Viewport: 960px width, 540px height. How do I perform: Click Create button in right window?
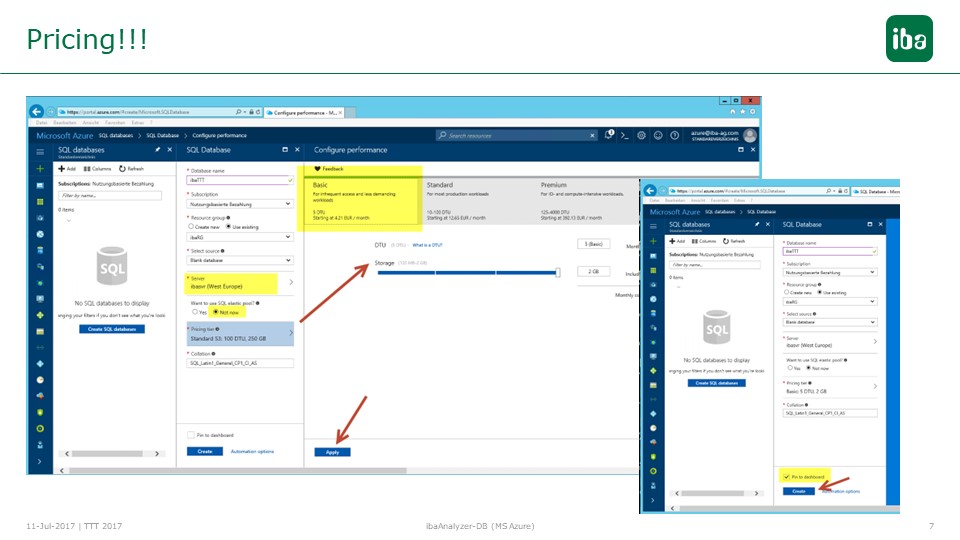click(x=799, y=491)
